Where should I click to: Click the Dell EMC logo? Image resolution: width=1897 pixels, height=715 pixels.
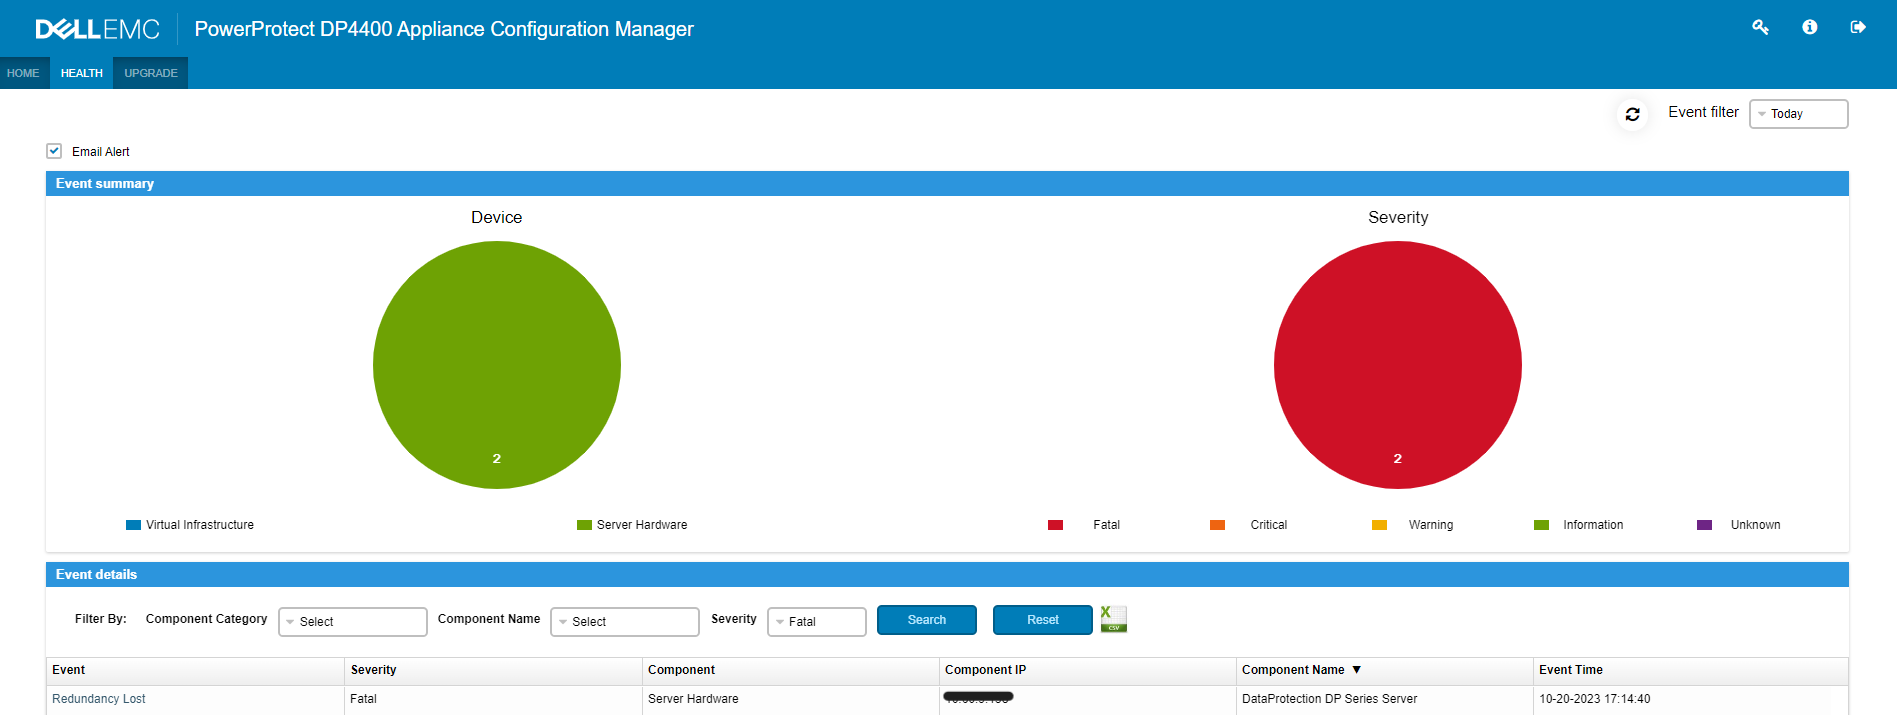click(x=98, y=29)
